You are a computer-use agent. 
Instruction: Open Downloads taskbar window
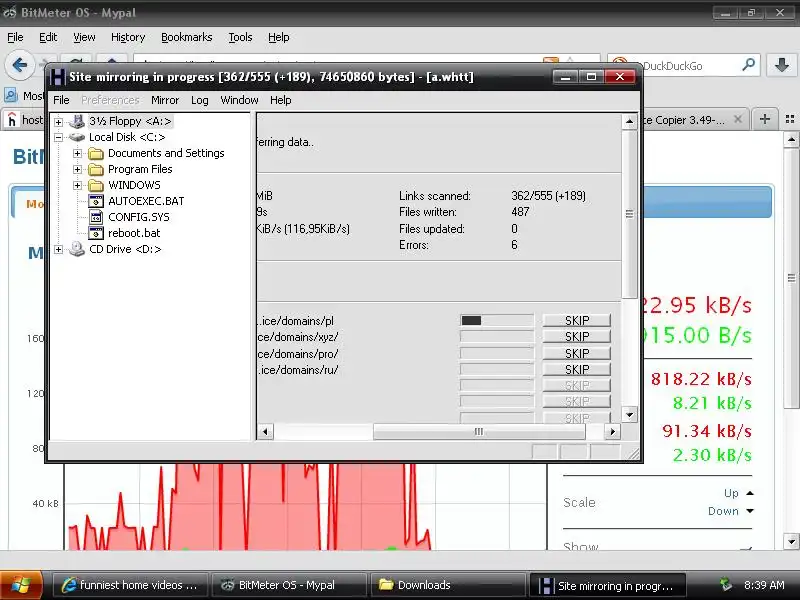[448, 585]
